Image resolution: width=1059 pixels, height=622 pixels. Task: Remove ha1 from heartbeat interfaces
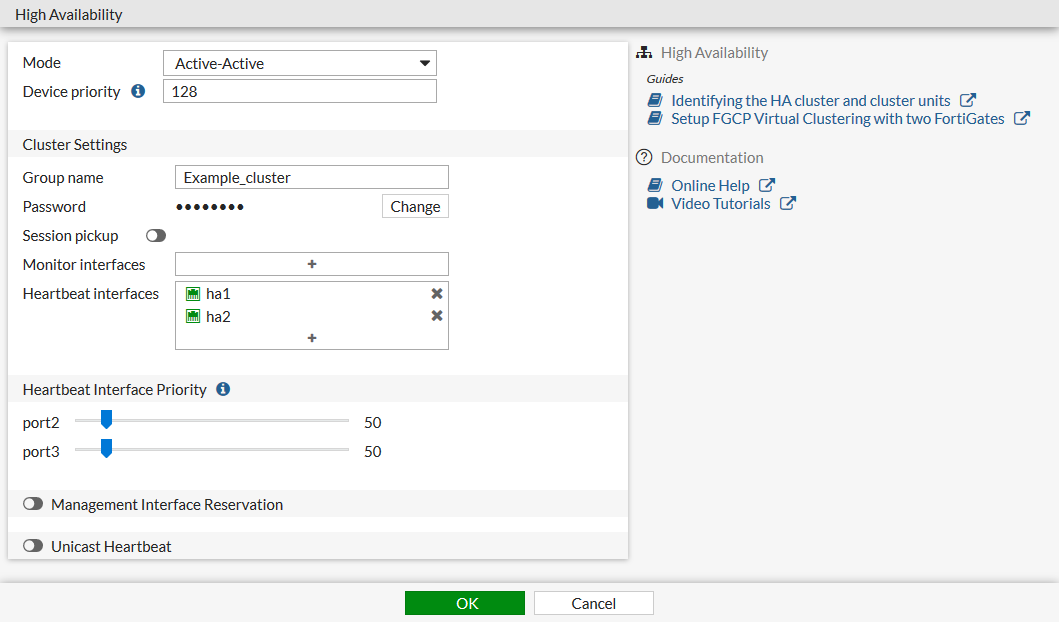[437, 294]
